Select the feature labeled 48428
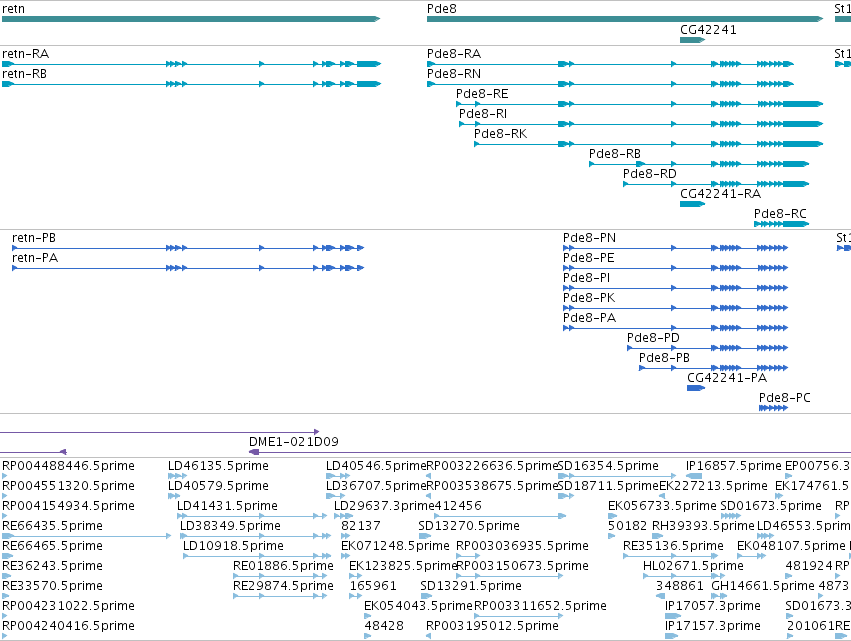This screenshot has width=851, height=641. coord(384,626)
